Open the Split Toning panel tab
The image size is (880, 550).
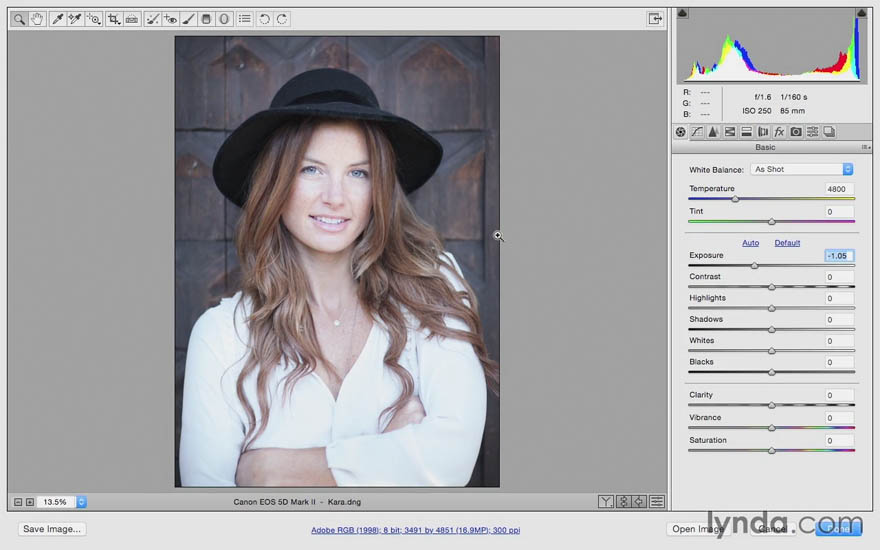pyautogui.click(x=746, y=132)
